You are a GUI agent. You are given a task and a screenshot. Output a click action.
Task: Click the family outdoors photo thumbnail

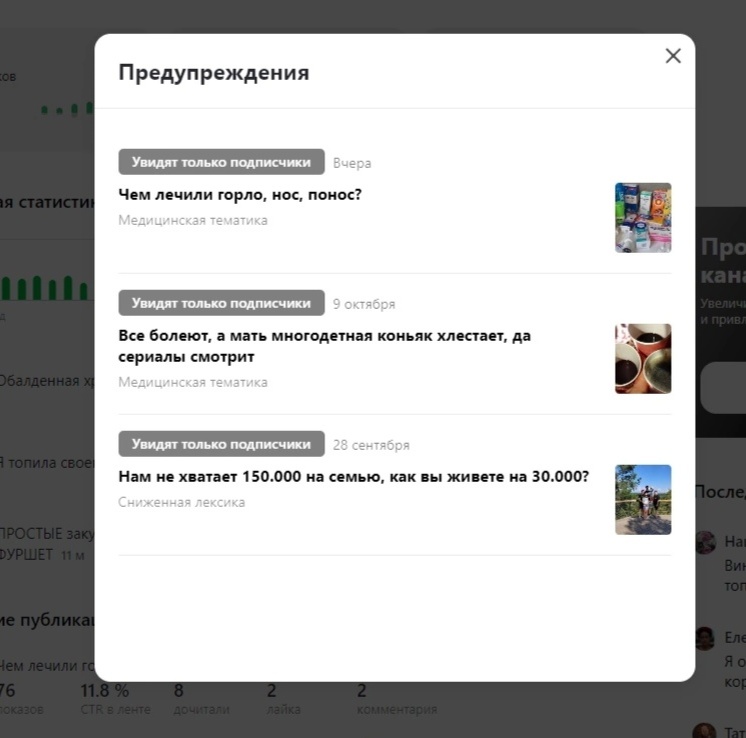click(643, 500)
